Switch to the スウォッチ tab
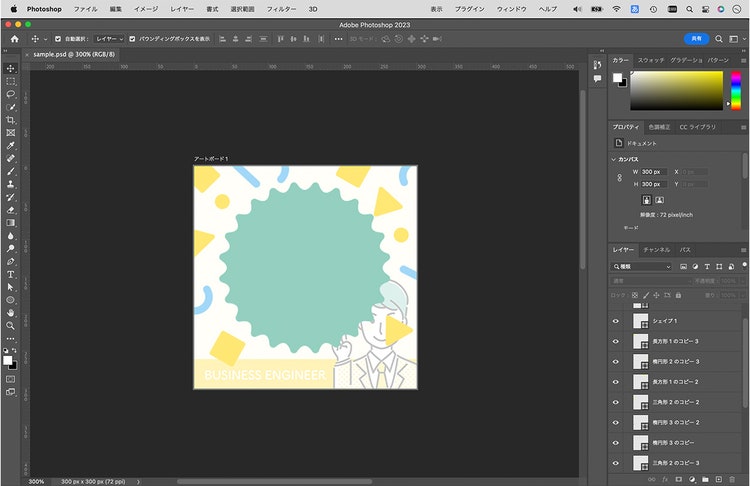 [x=651, y=60]
